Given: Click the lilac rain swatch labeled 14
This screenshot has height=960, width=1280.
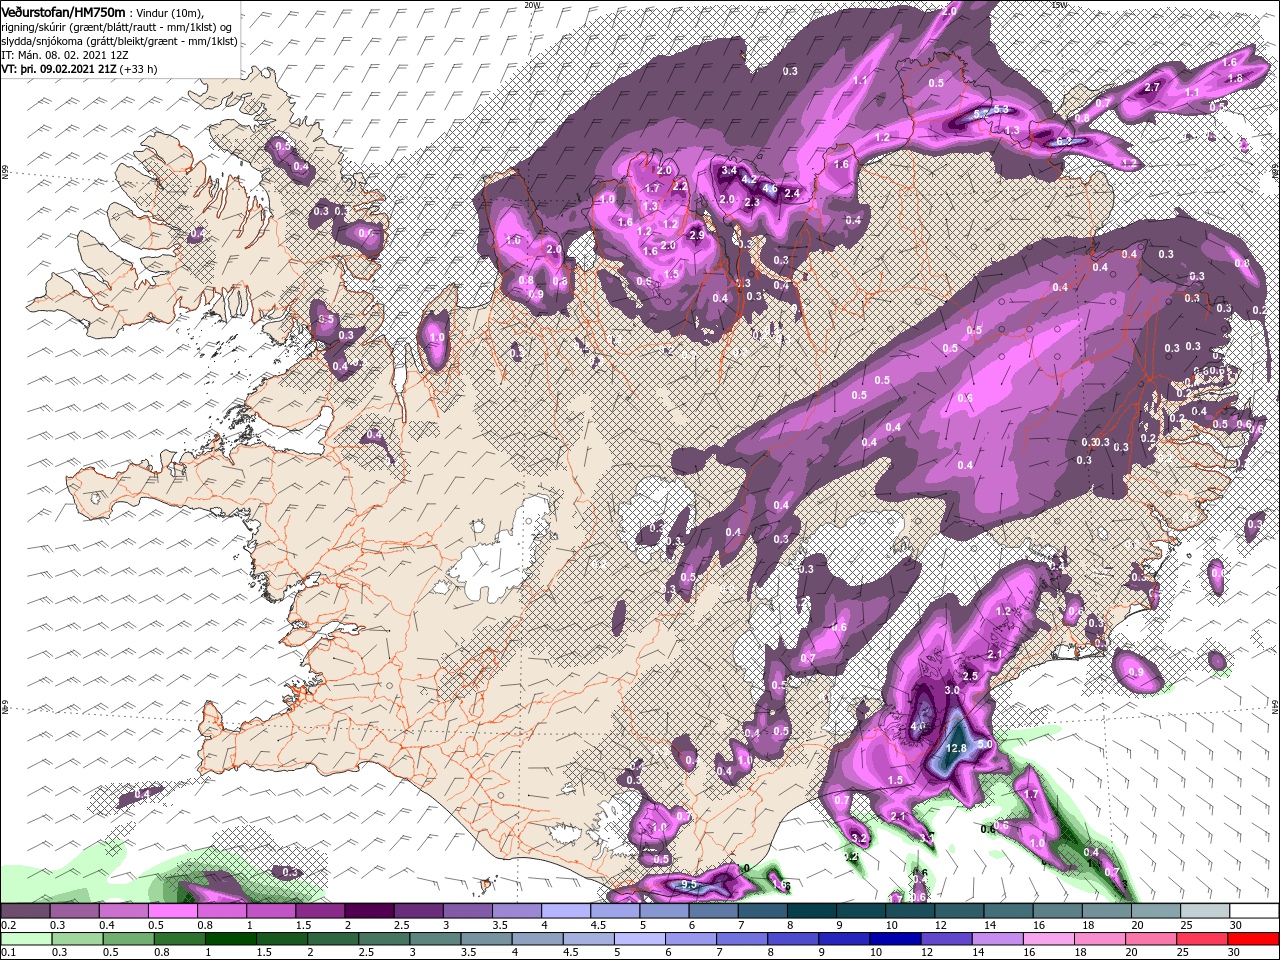Looking at the screenshot, I should (997, 939).
